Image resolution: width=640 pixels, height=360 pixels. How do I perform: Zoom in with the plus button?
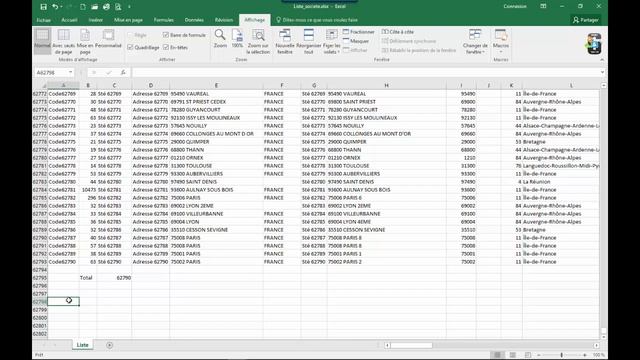click(x=585, y=355)
